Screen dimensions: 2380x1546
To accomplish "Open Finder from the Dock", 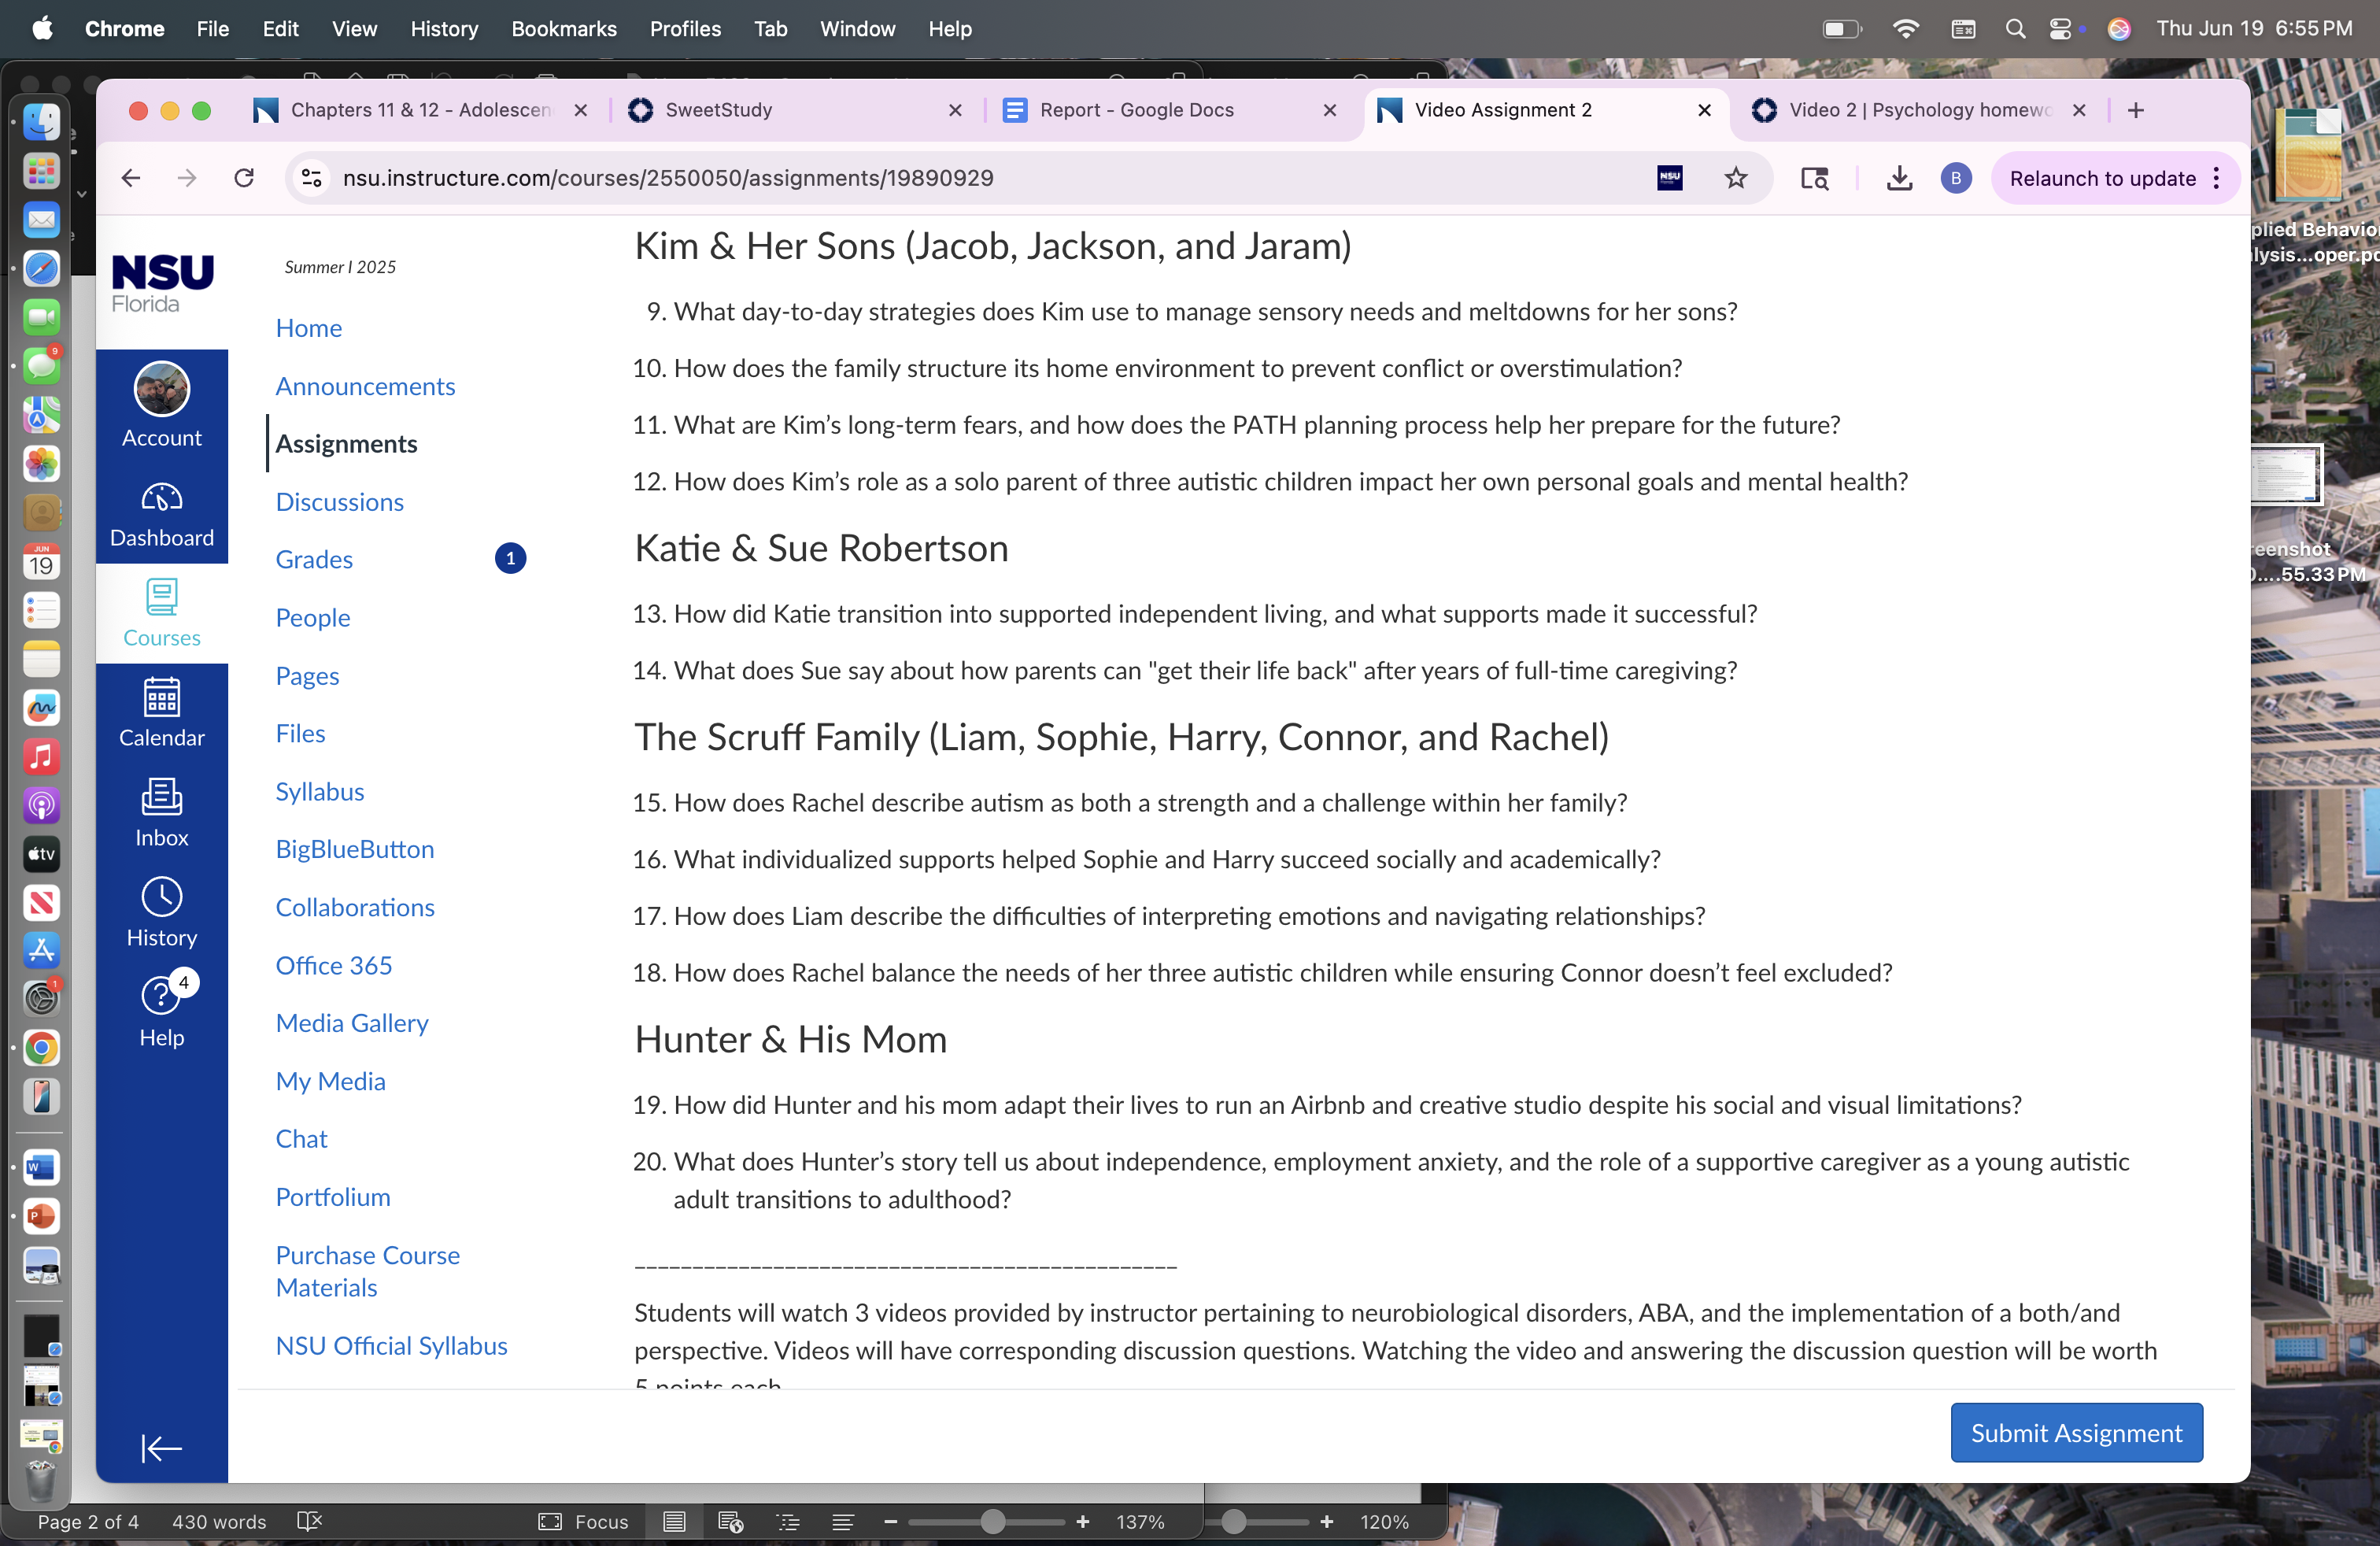I will [x=41, y=122].
